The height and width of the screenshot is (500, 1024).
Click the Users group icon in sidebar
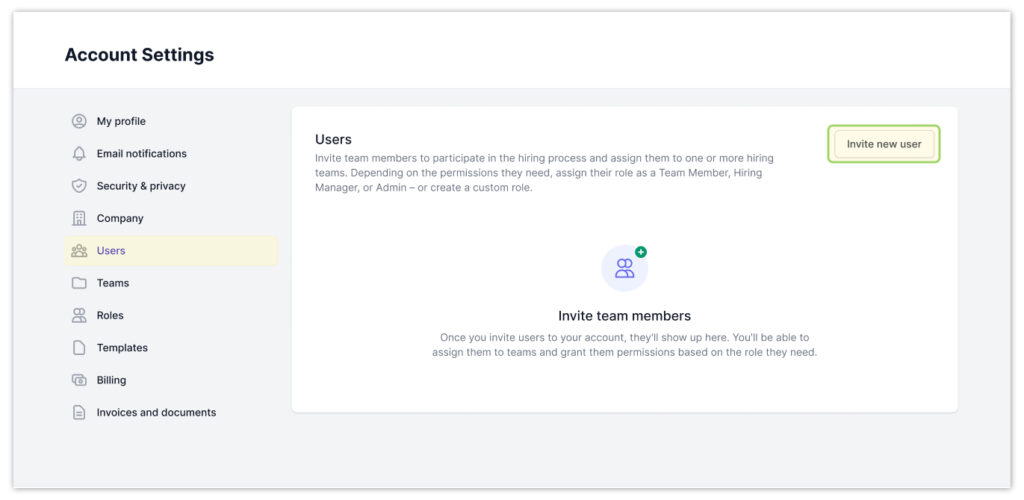(79, 251)
